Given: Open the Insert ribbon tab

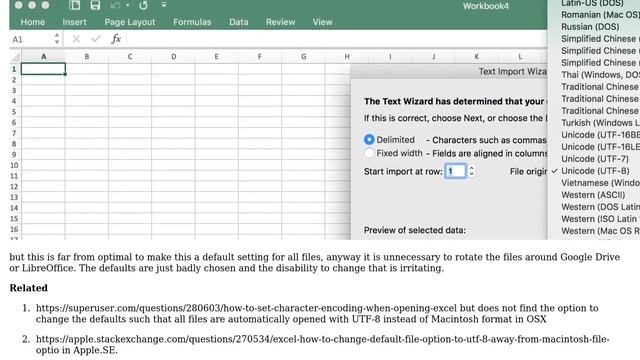Looking at the screenshot, I should pos(74,22).
